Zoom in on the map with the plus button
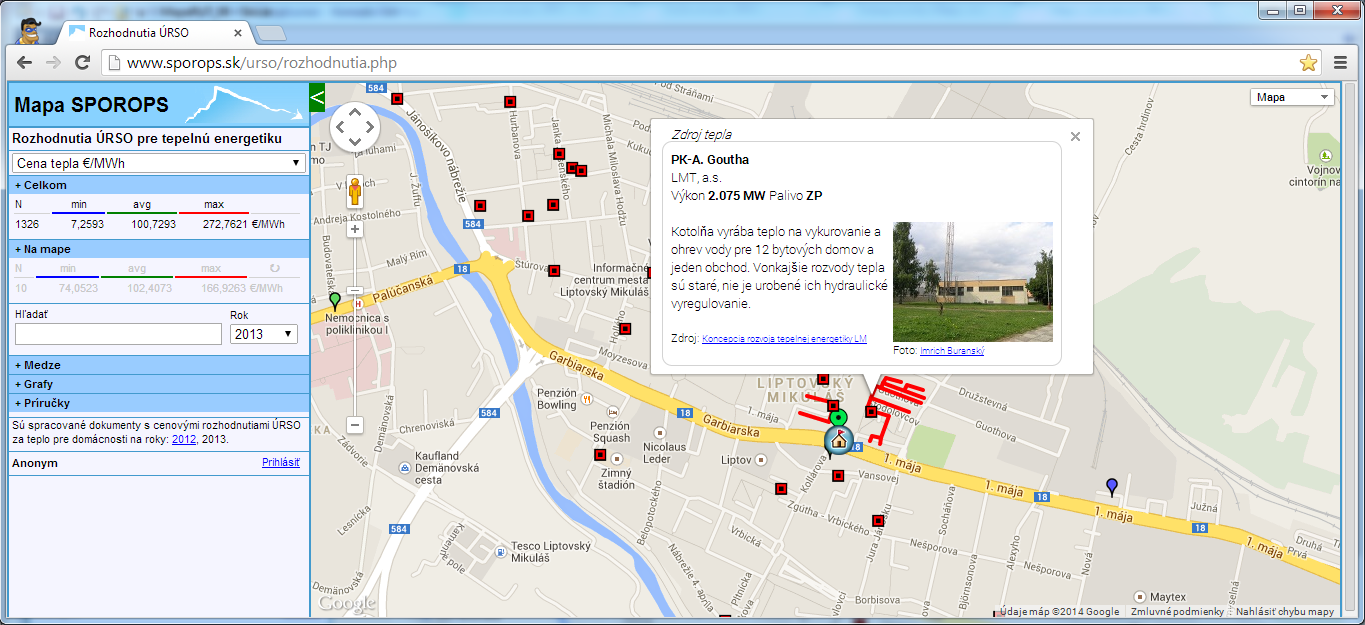This screenshot has width=1365, height=625. pyautogui.click(x=354, y=229)
